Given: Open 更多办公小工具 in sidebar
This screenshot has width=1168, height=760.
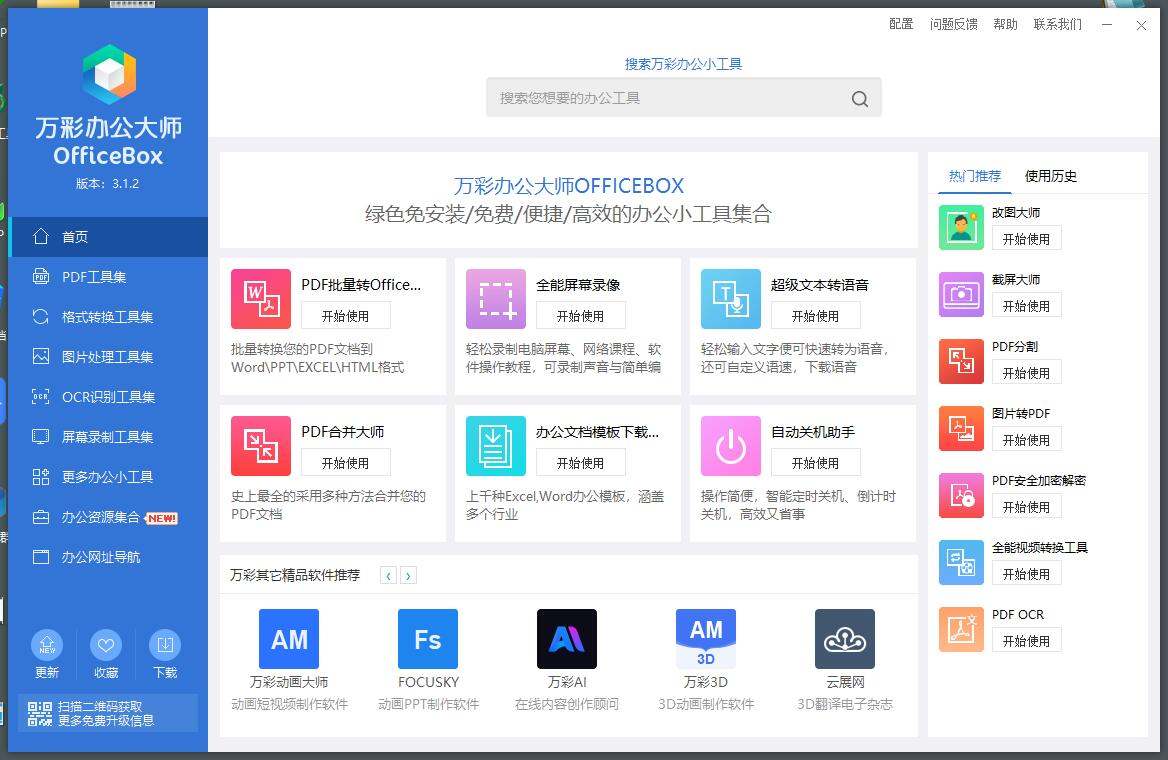Looking at the screenshot, I should pos(109,477).
